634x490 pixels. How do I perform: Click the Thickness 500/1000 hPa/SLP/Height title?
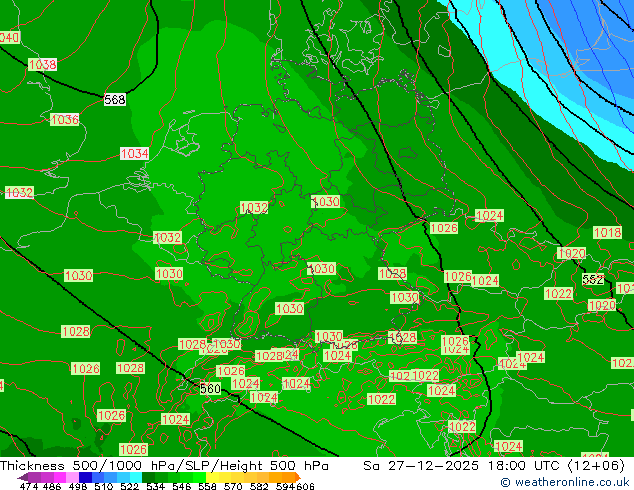pyautogui.click(x=164, y=466)
